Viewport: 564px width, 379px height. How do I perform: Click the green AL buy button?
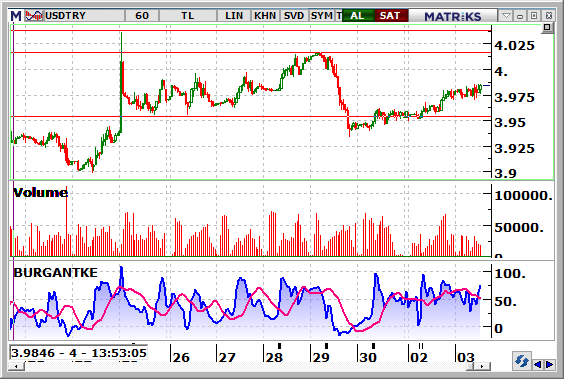pyautogui.click(x=358, y=16)
